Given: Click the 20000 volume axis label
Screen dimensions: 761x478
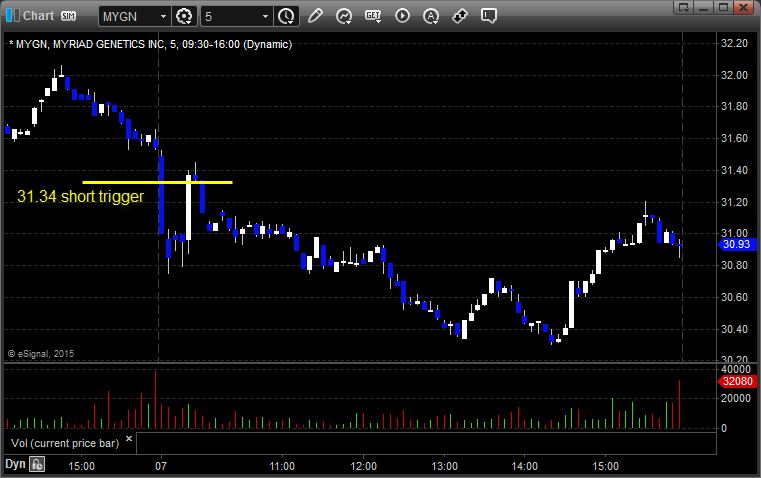Looking at the screenshot, I should tap(736, 398).
